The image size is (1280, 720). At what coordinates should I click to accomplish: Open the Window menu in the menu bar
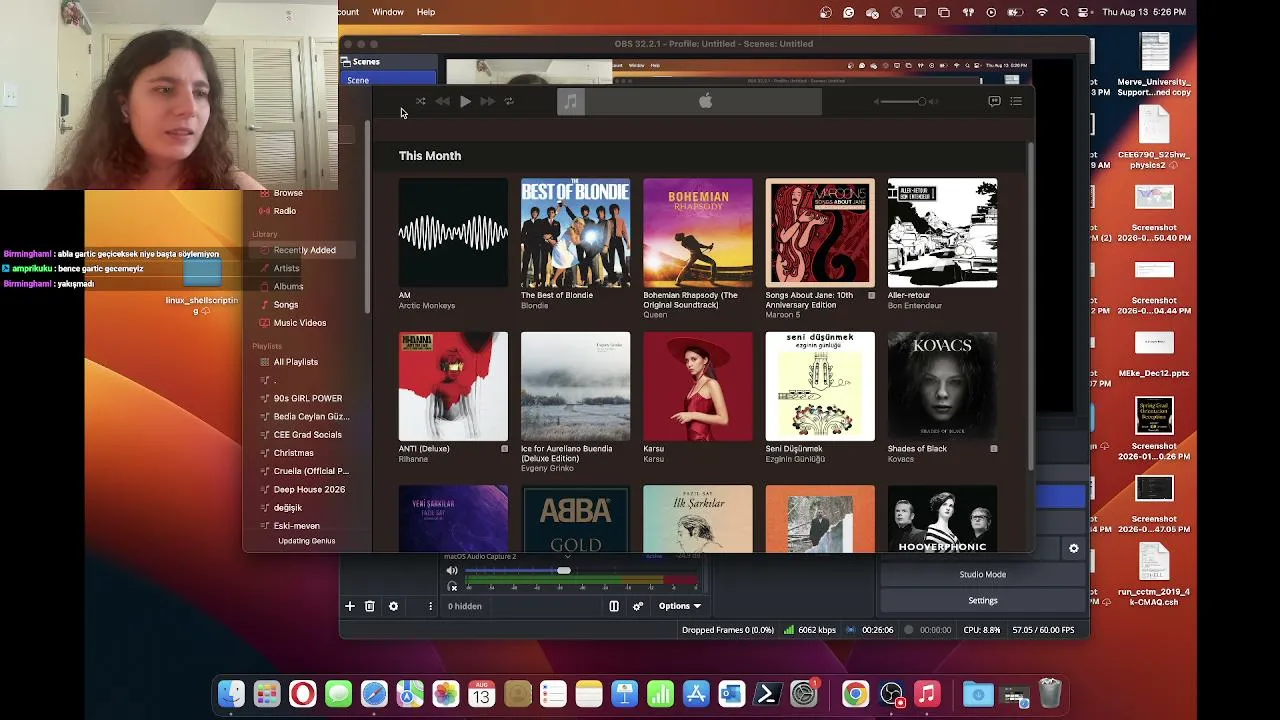[388, 12]
